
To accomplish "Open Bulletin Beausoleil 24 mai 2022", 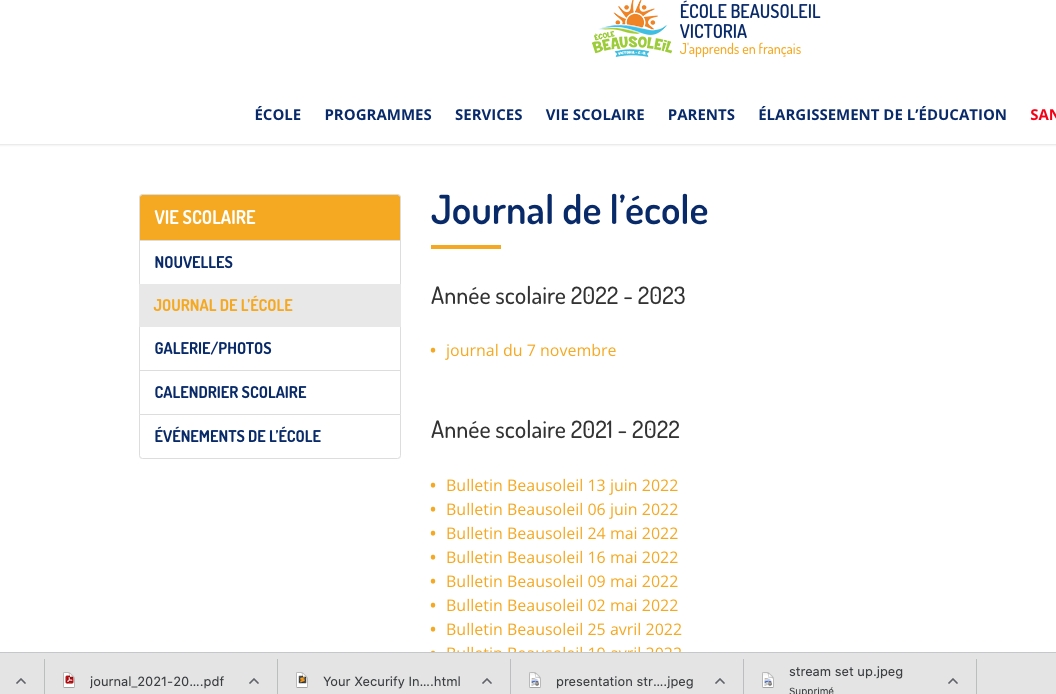I will point(562,533).
